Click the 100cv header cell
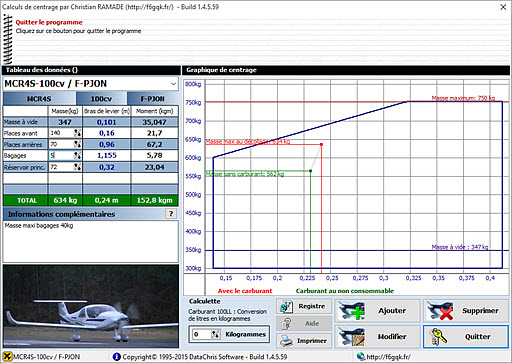 [101, 99]
